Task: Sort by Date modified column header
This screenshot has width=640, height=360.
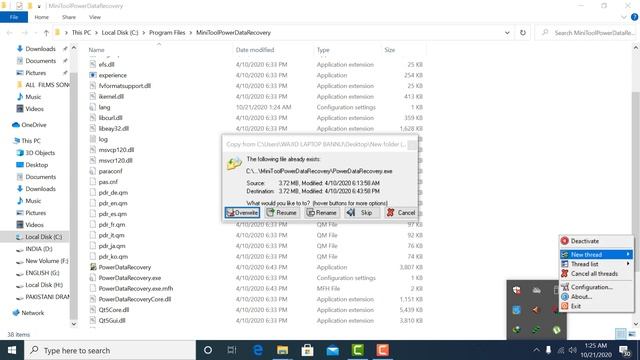Action: tap(255, 50)
